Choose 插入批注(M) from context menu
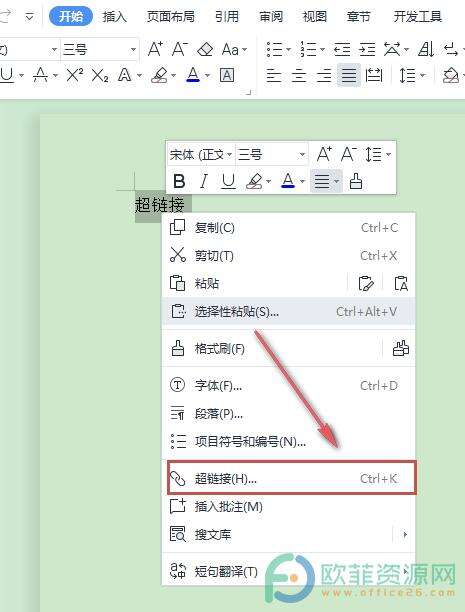 pos(289,507)
